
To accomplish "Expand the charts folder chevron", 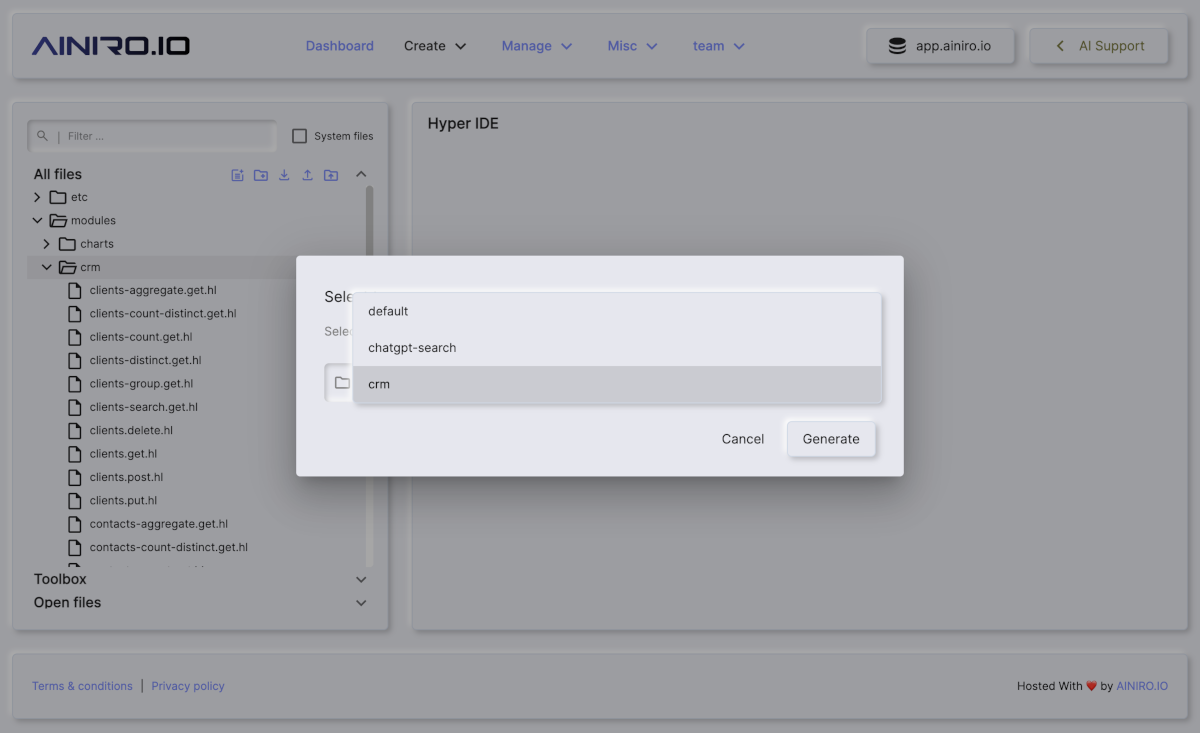I will (x=46, y=244).
